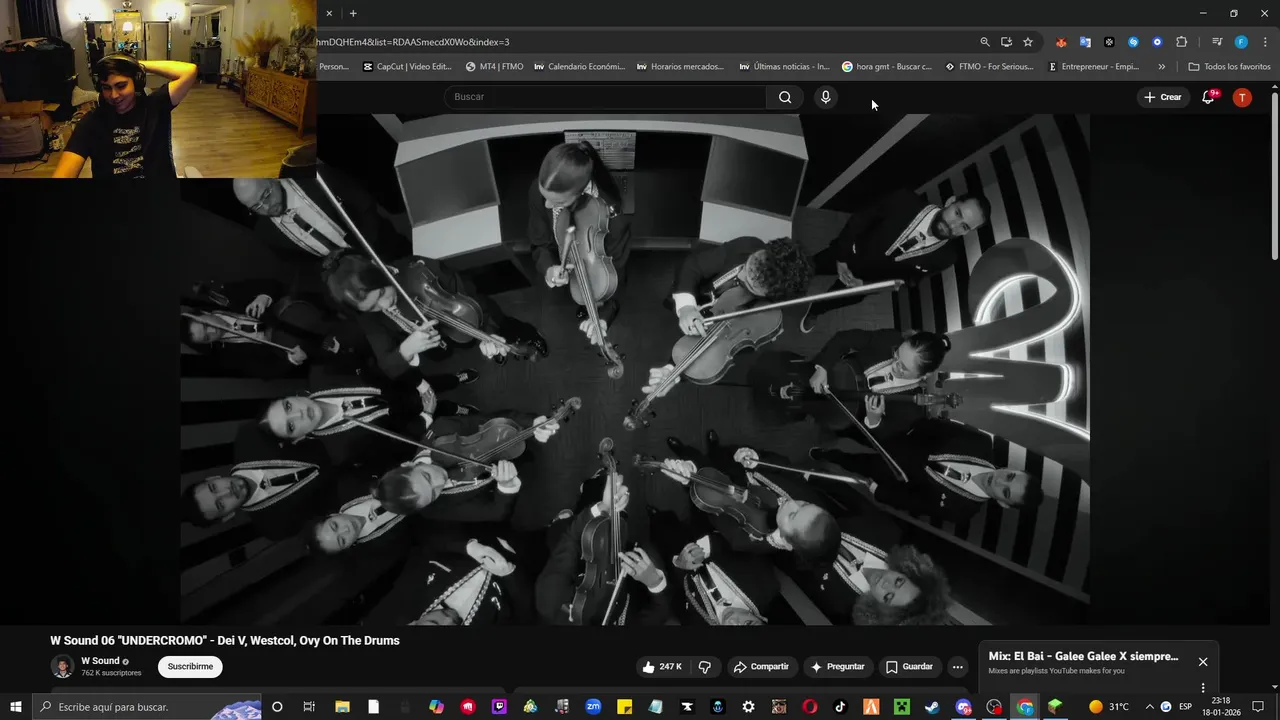Screen dimensions: 1280x720
Task: Click the Mix El Bai Galee Galee title
Action: coord(1083,657)
